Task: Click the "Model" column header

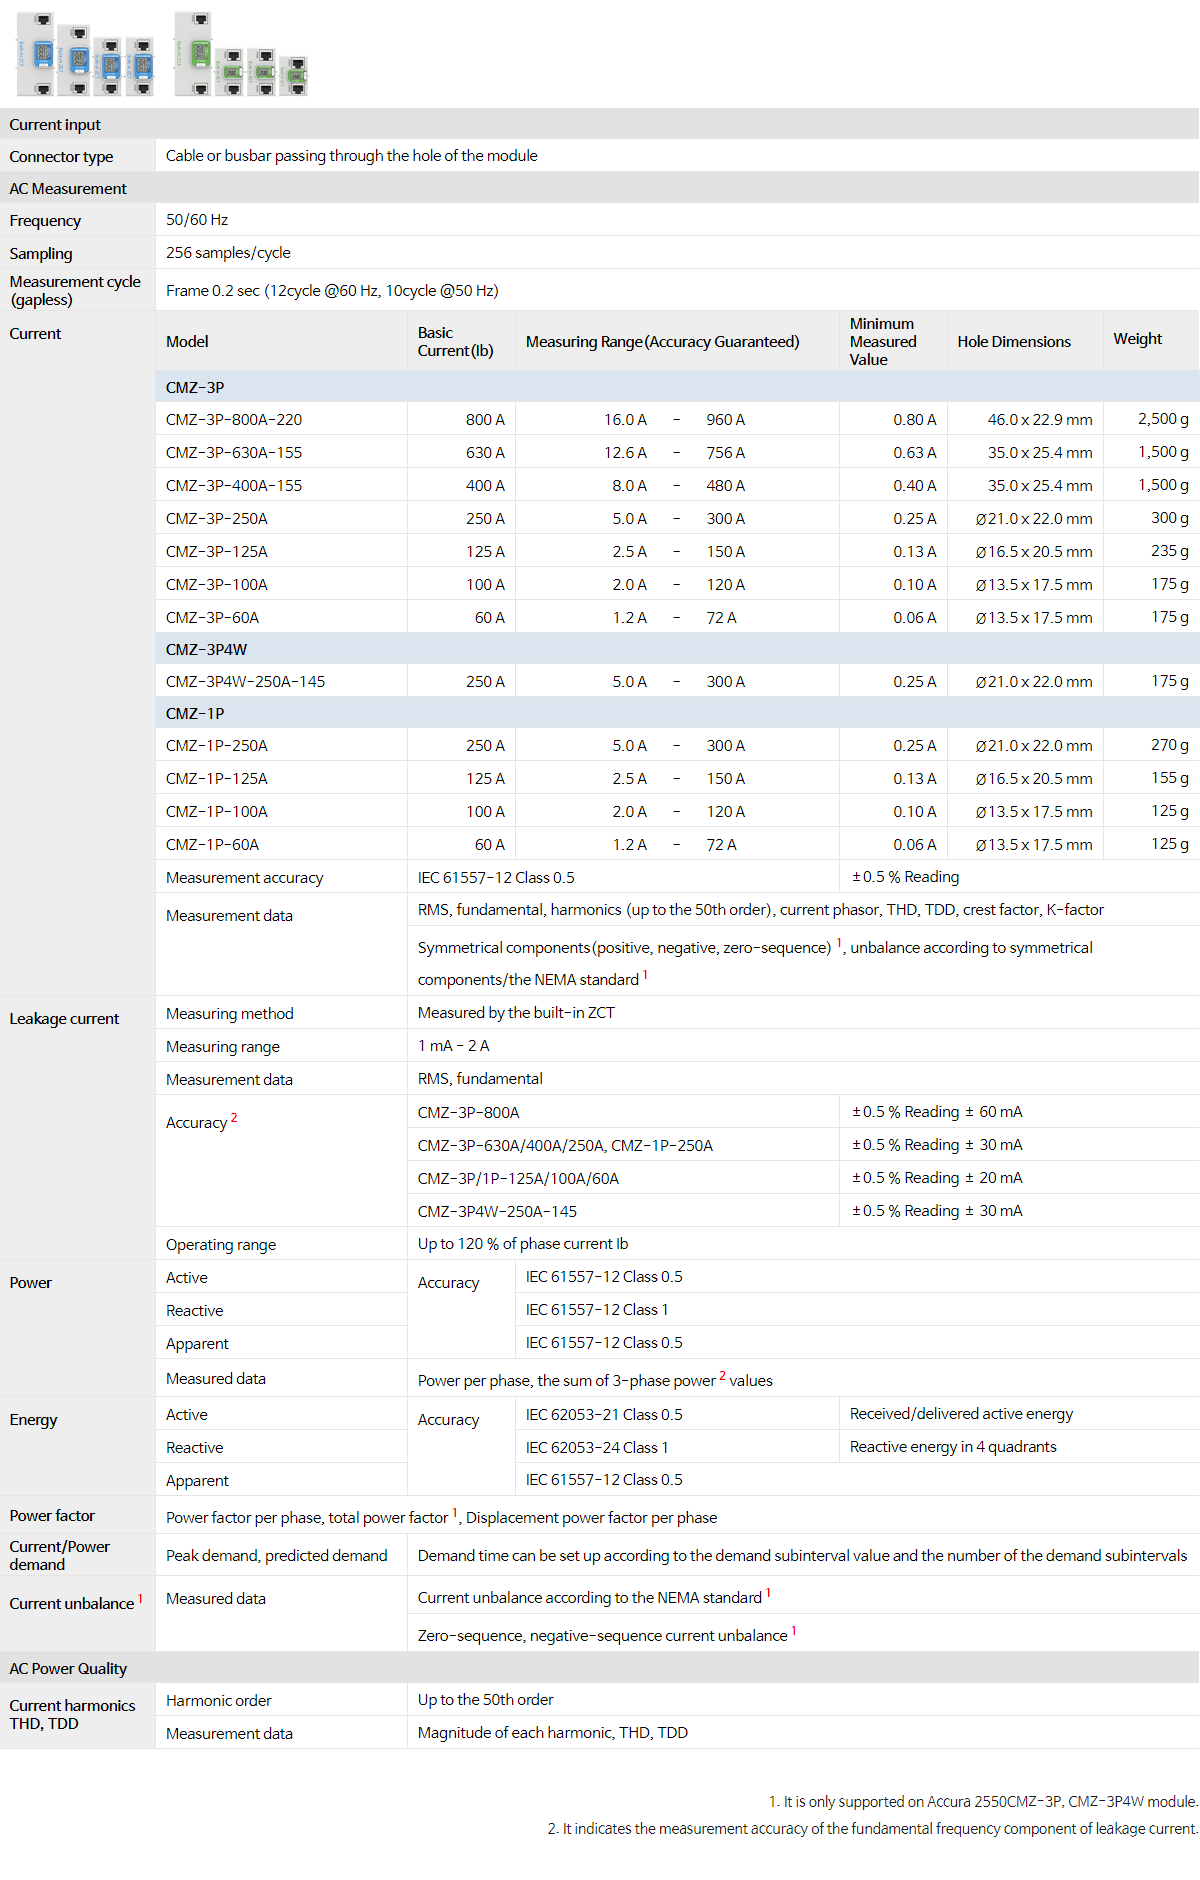Action: 187,342
